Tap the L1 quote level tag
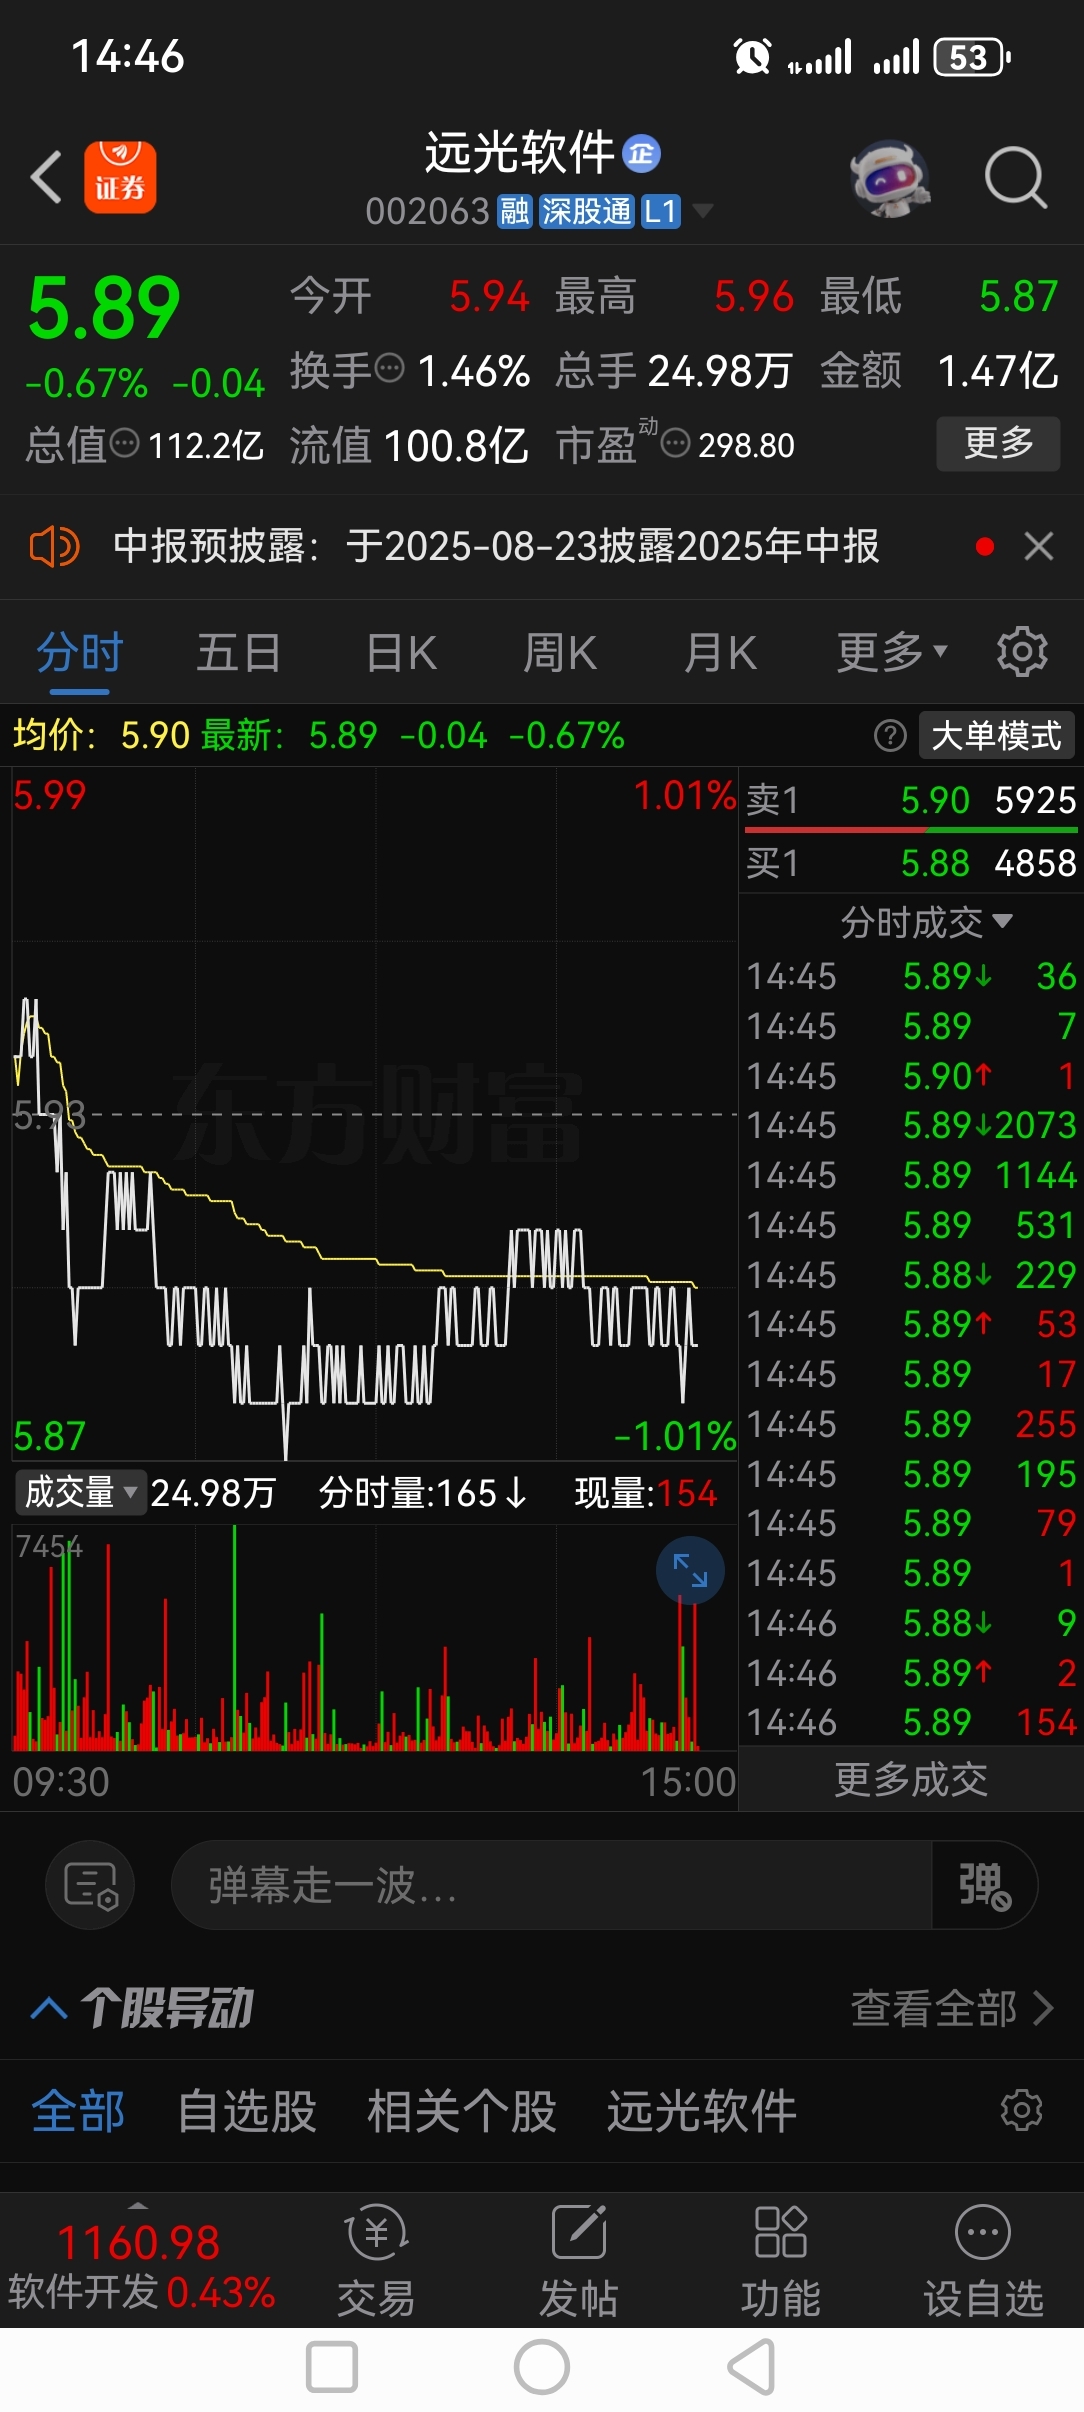This screenshot has height=2412, width=1084. (x=661, y=211)
